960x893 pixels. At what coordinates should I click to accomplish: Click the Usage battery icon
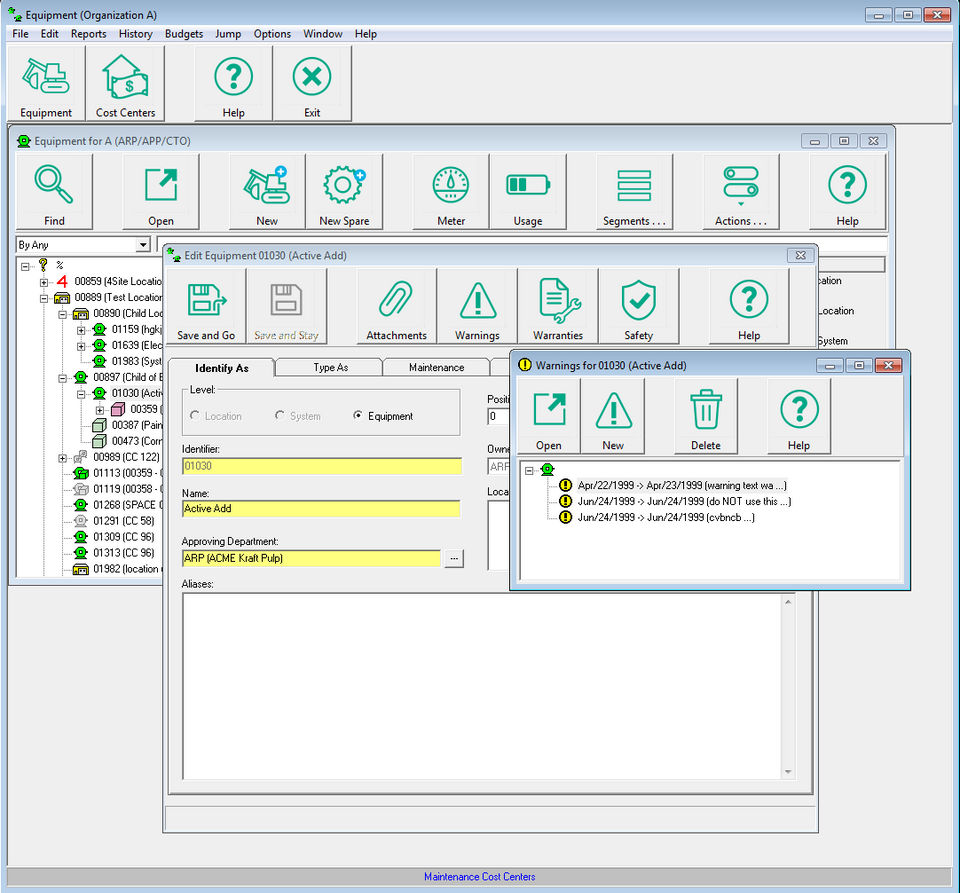click(x=527, y=192)
